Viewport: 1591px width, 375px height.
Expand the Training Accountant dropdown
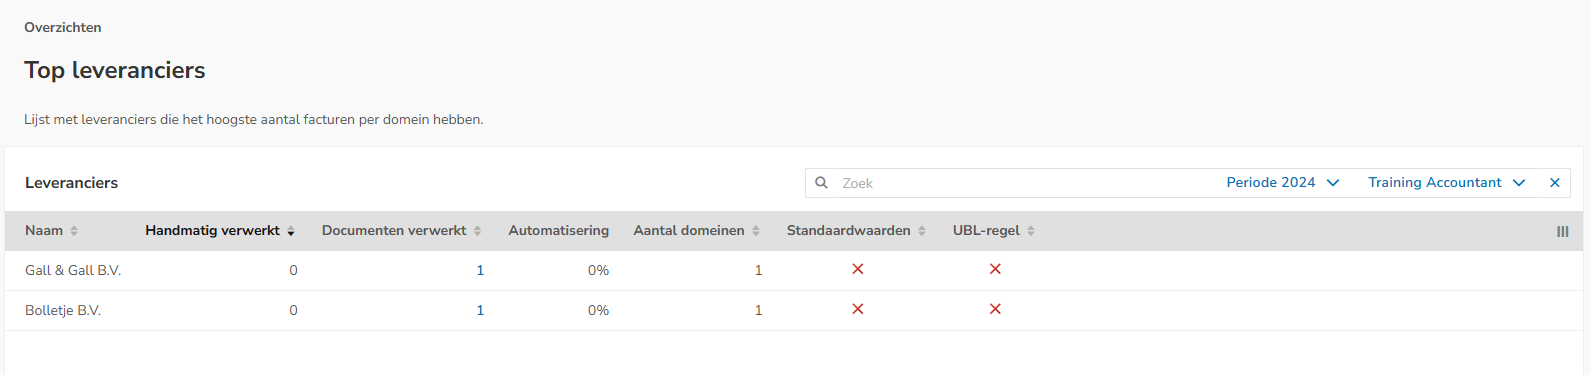tap(1446, 183)
